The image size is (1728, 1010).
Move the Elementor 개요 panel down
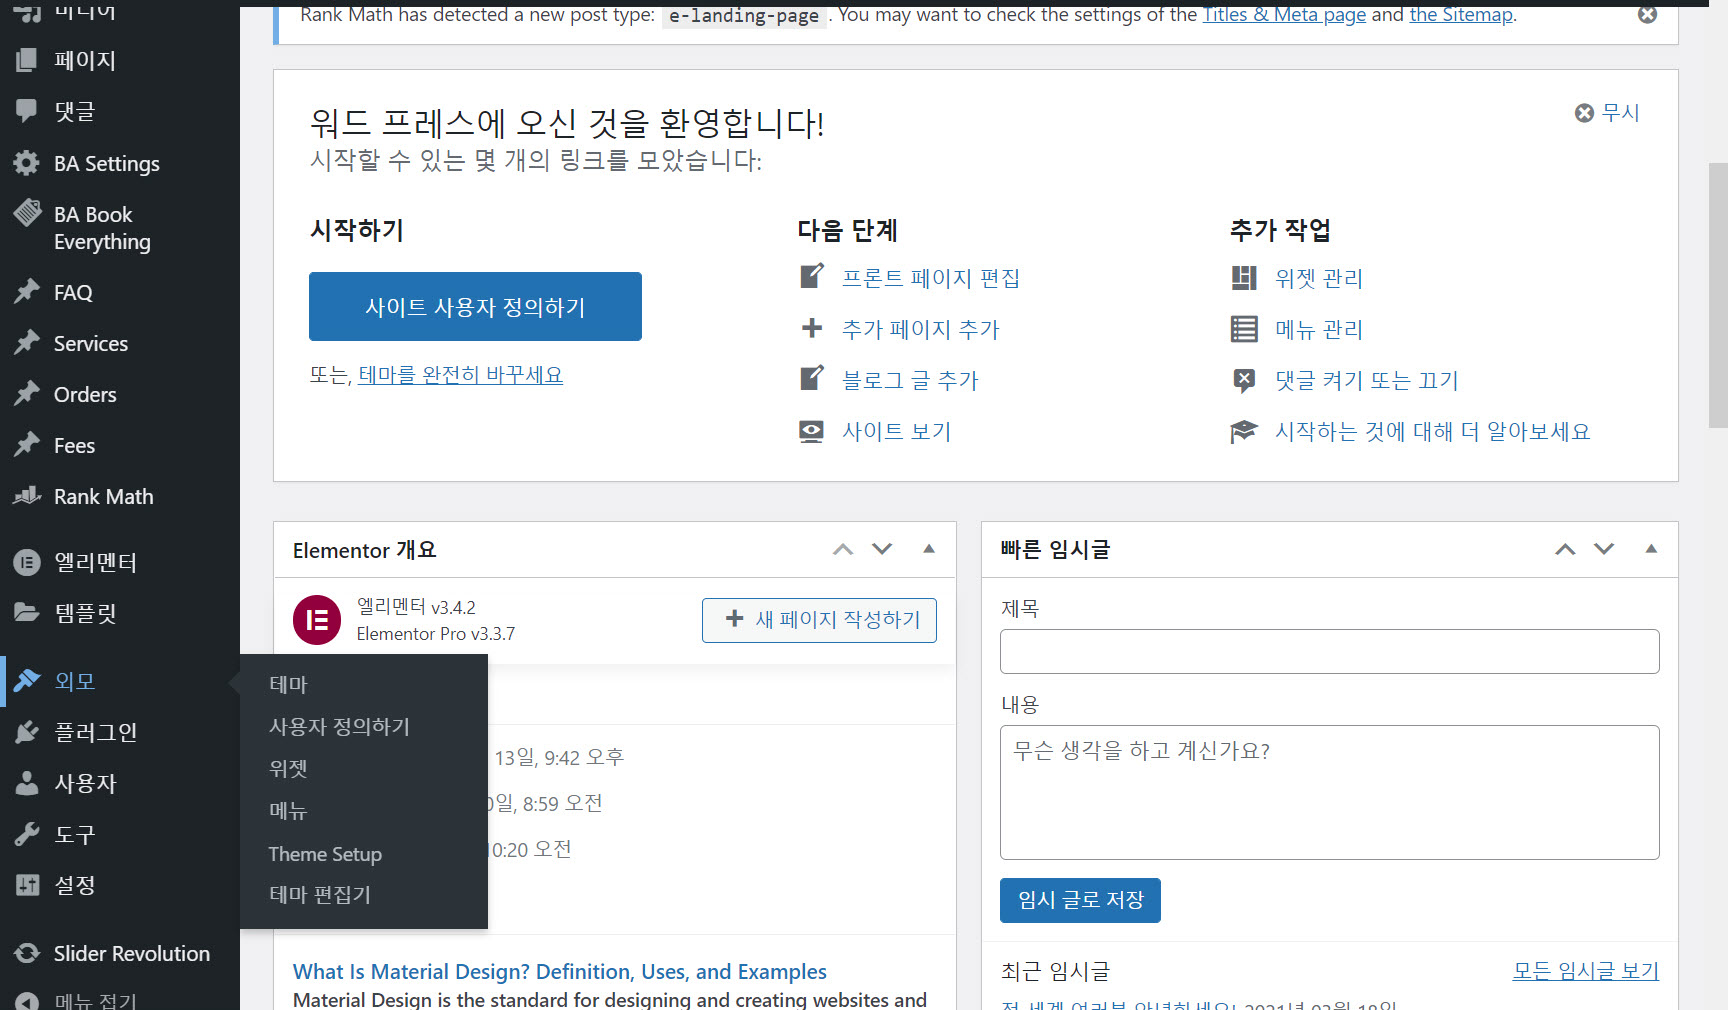(x=882, y=549)
